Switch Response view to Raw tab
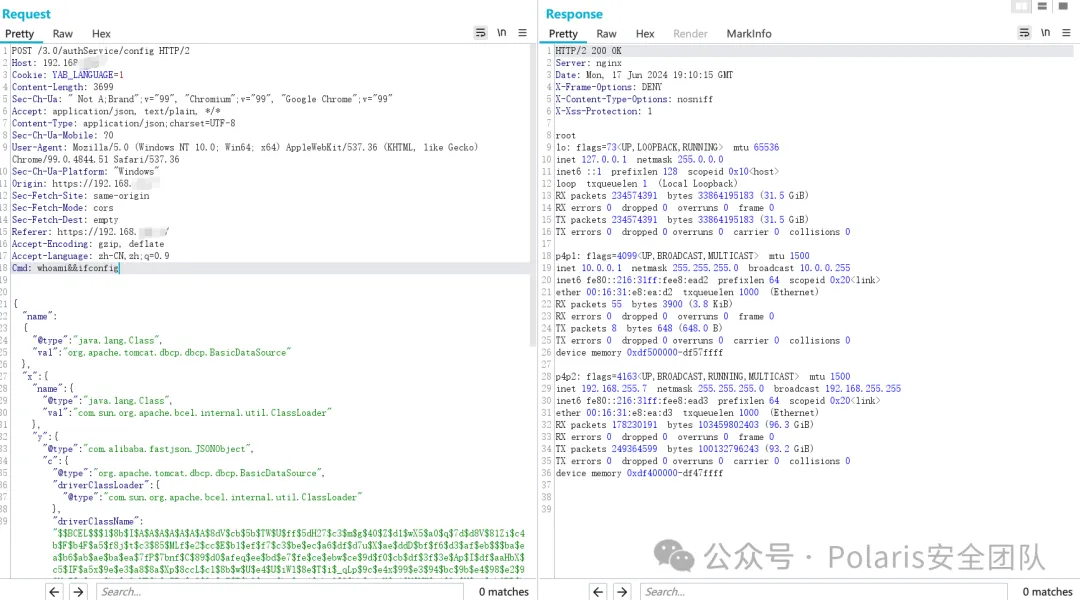The width and height of the screenshot is (1080, 600). [606, 34]
